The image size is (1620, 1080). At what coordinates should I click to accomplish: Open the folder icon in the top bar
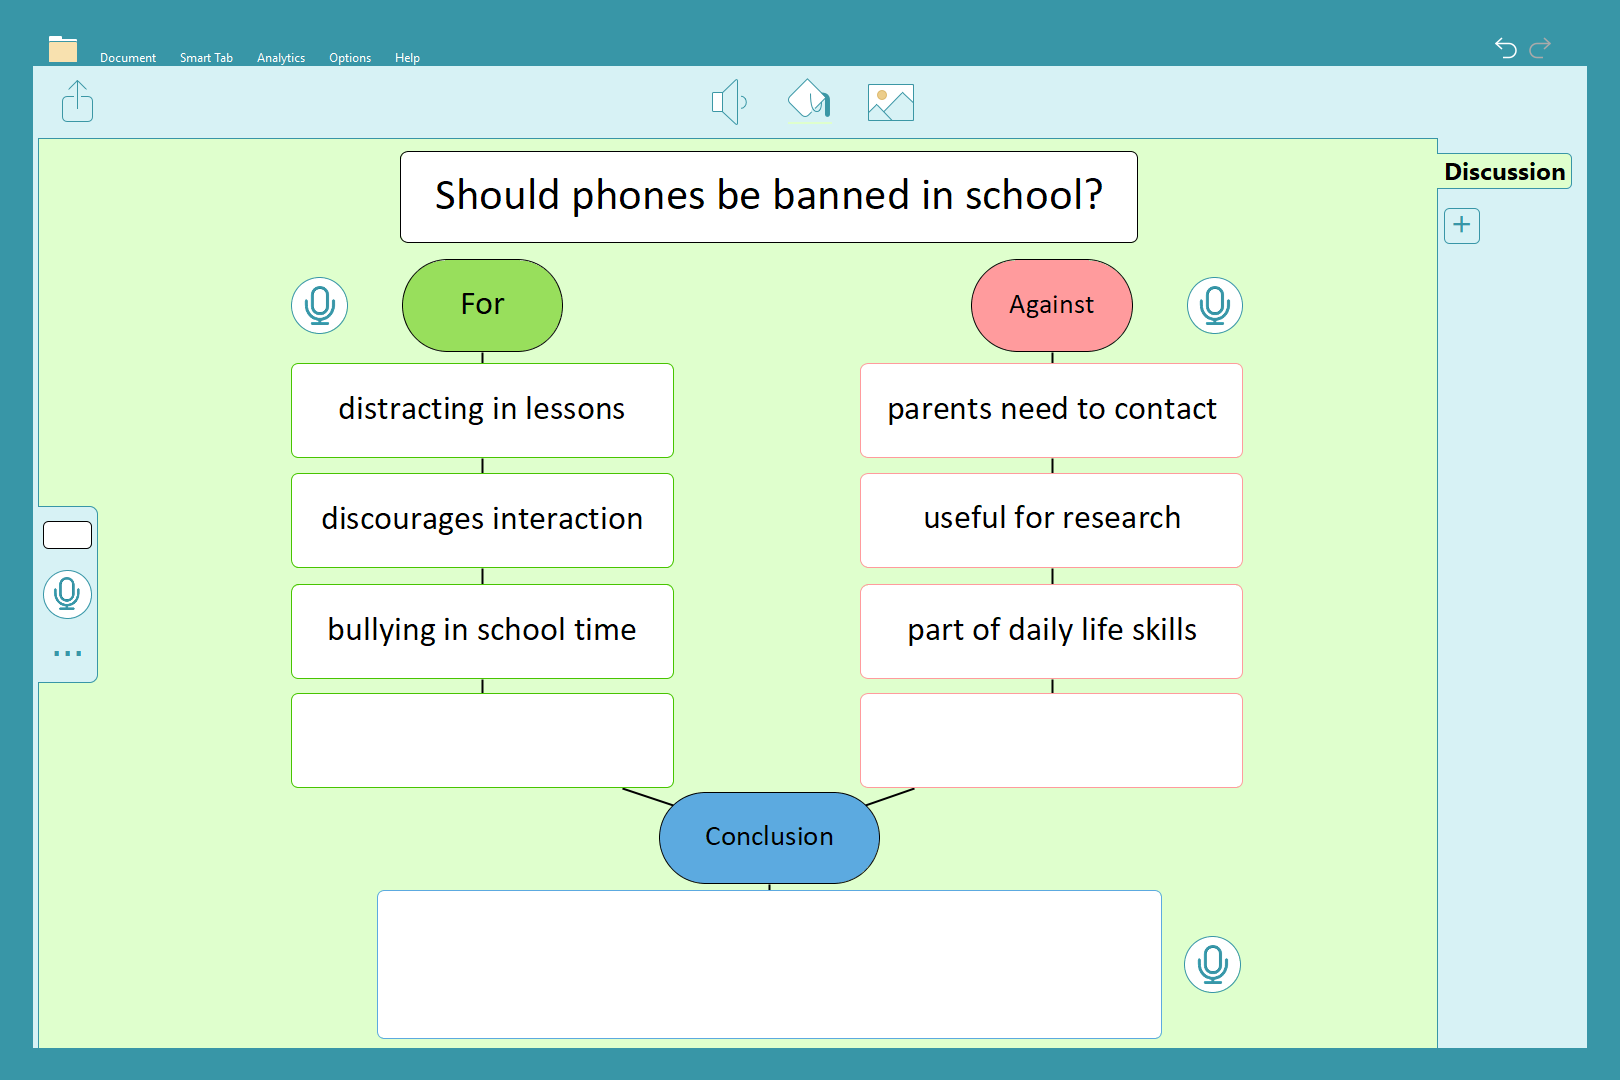(63, 49)
